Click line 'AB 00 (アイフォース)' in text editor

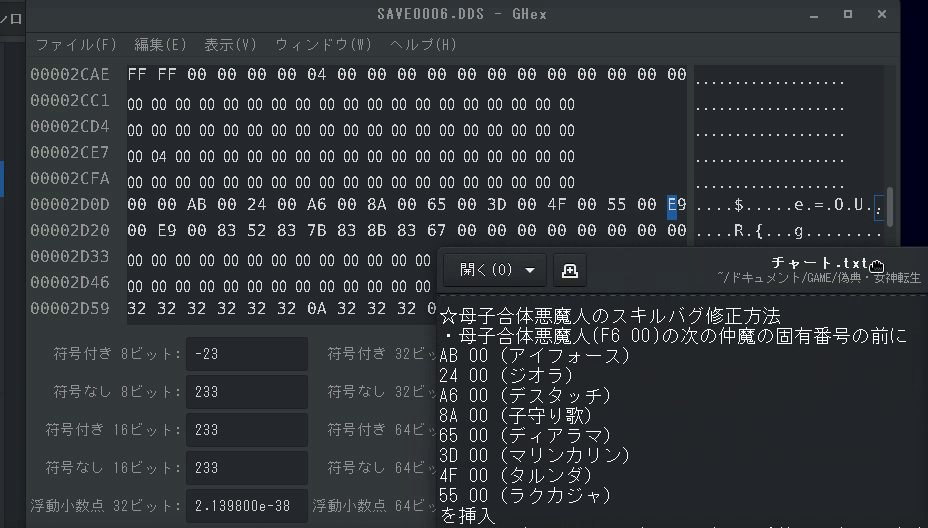click(x=535, y=356)
